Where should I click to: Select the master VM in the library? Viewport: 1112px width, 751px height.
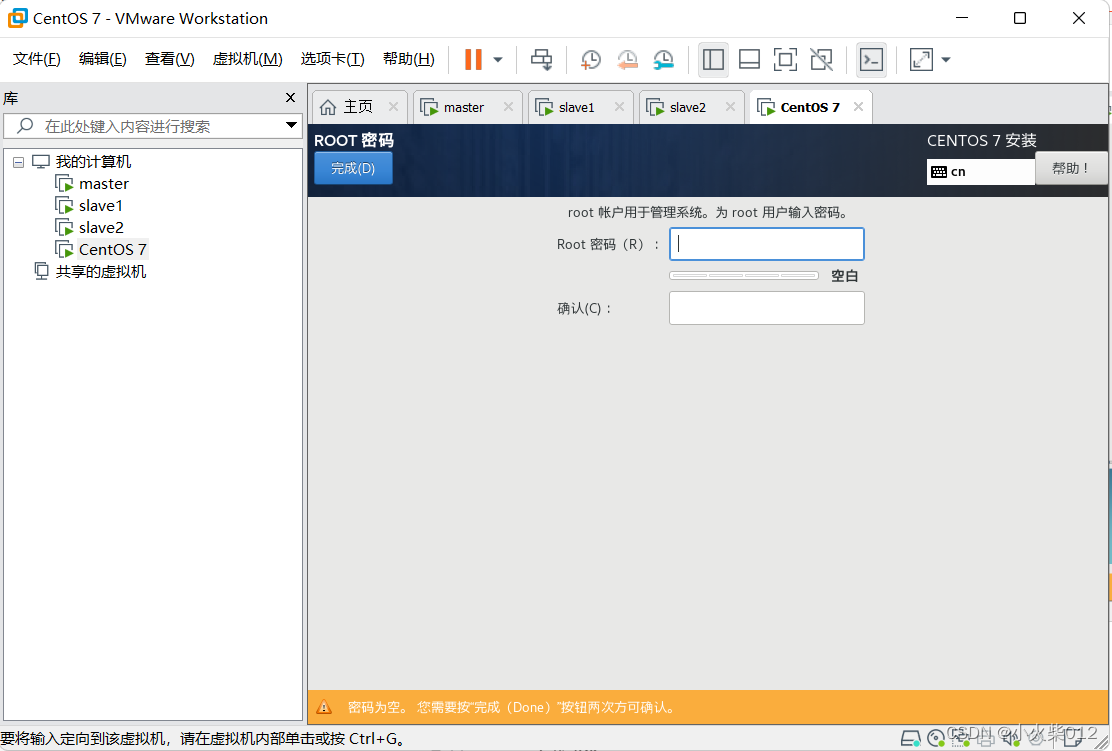pos(104,184)
